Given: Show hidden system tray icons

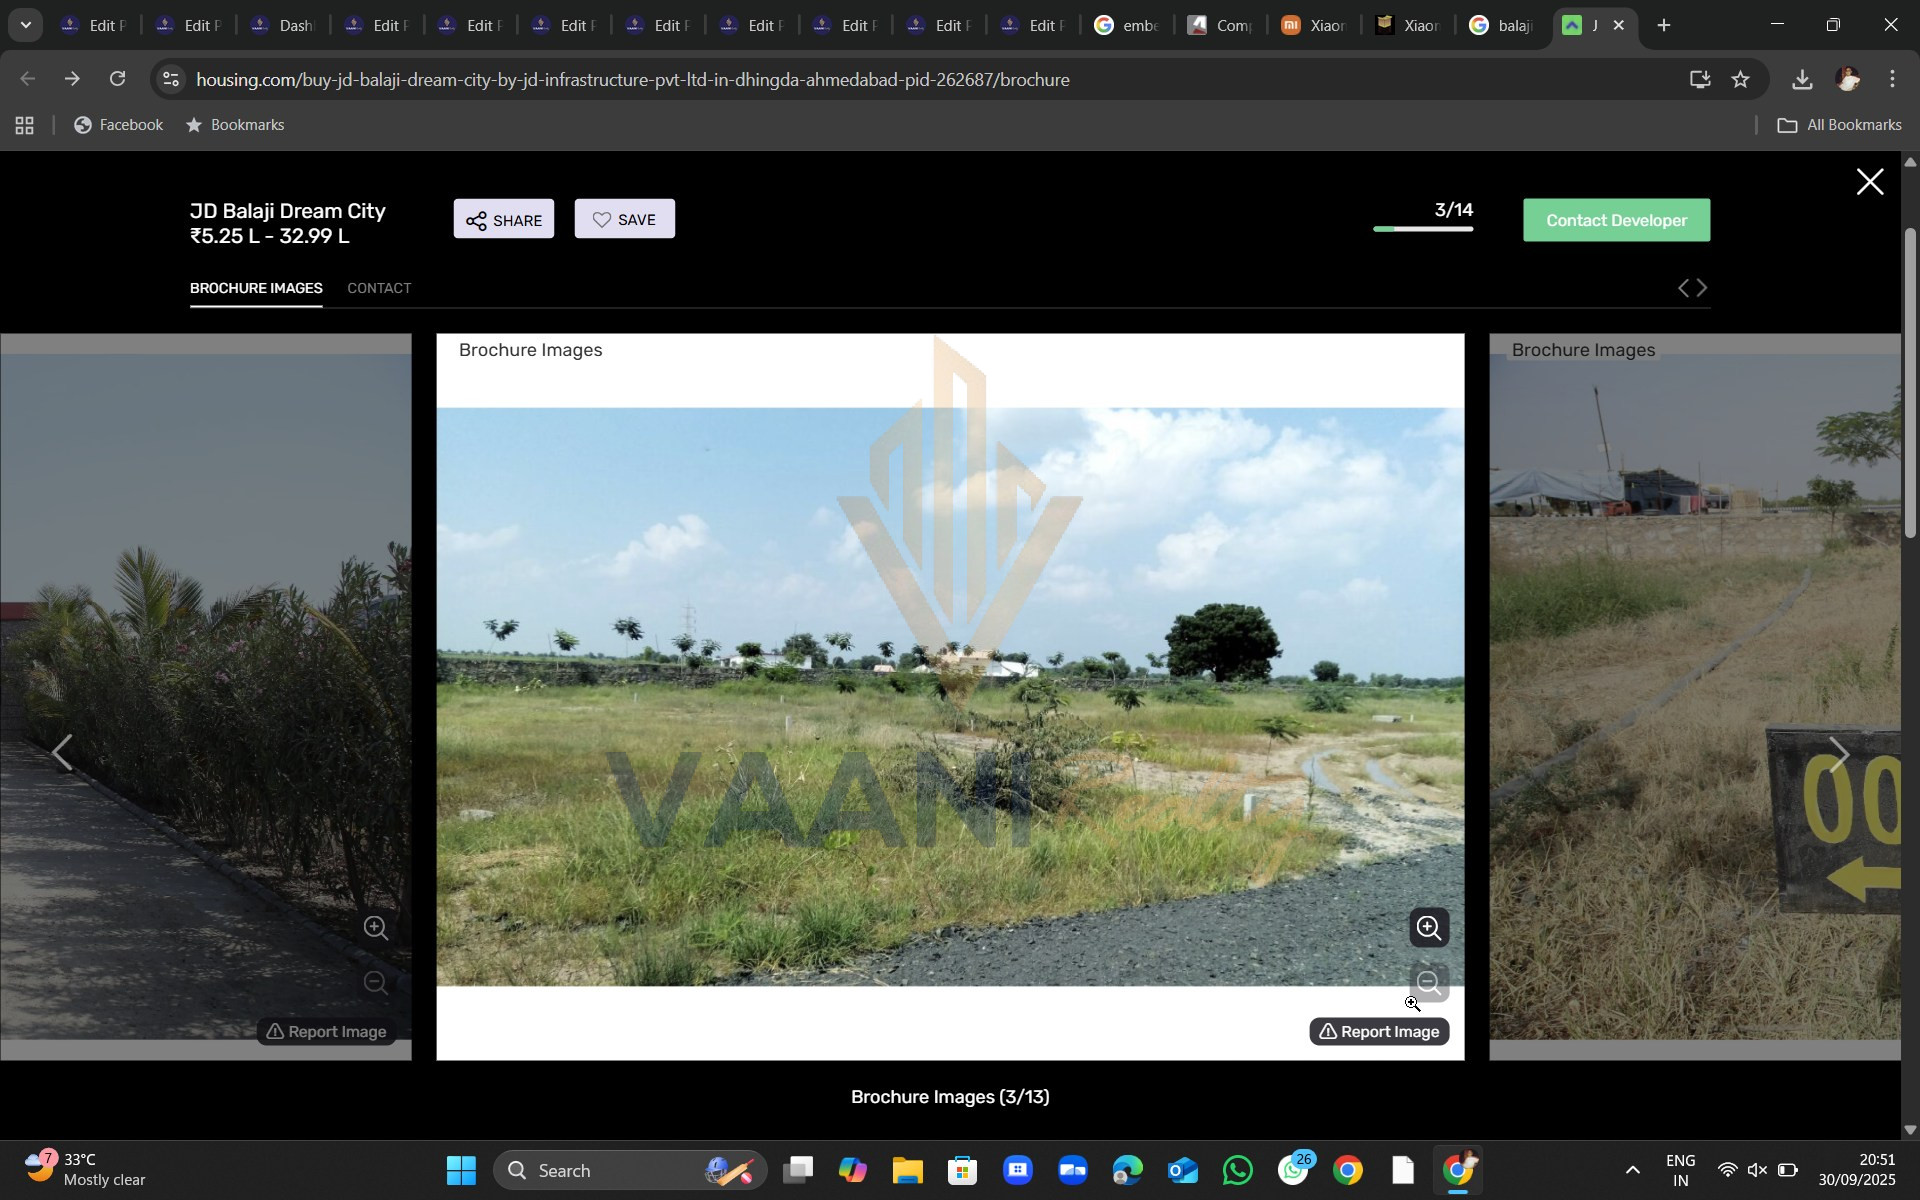Looking at the screenshot, I should (1632, 1170).
